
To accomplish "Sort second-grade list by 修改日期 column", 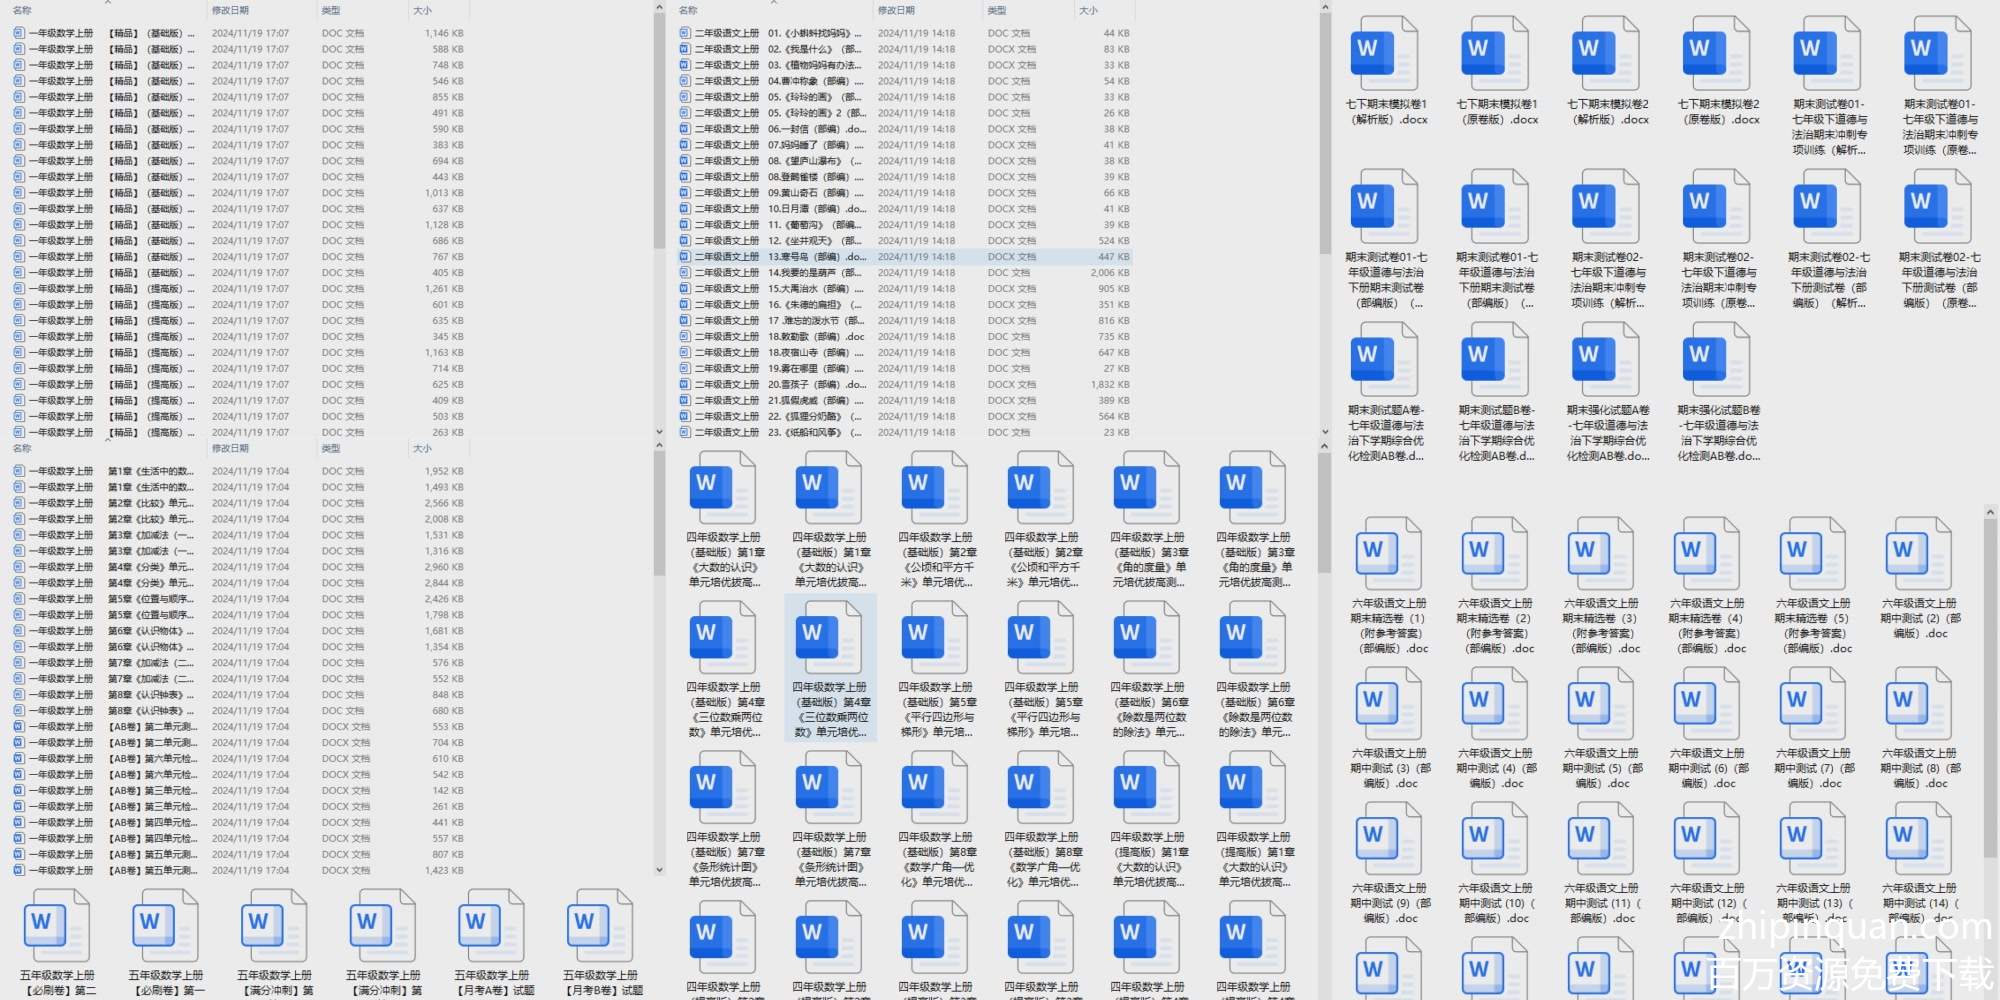I will coord(896,10).
